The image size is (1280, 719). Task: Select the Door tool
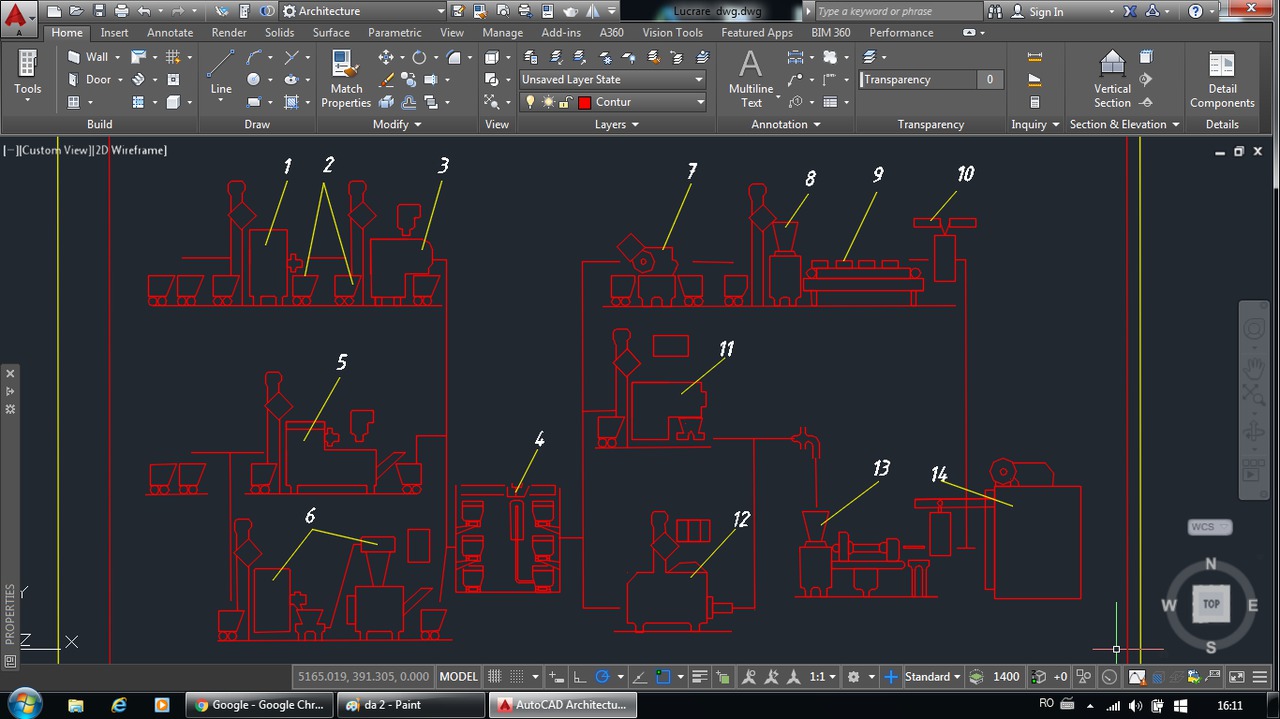coord(95,79)
